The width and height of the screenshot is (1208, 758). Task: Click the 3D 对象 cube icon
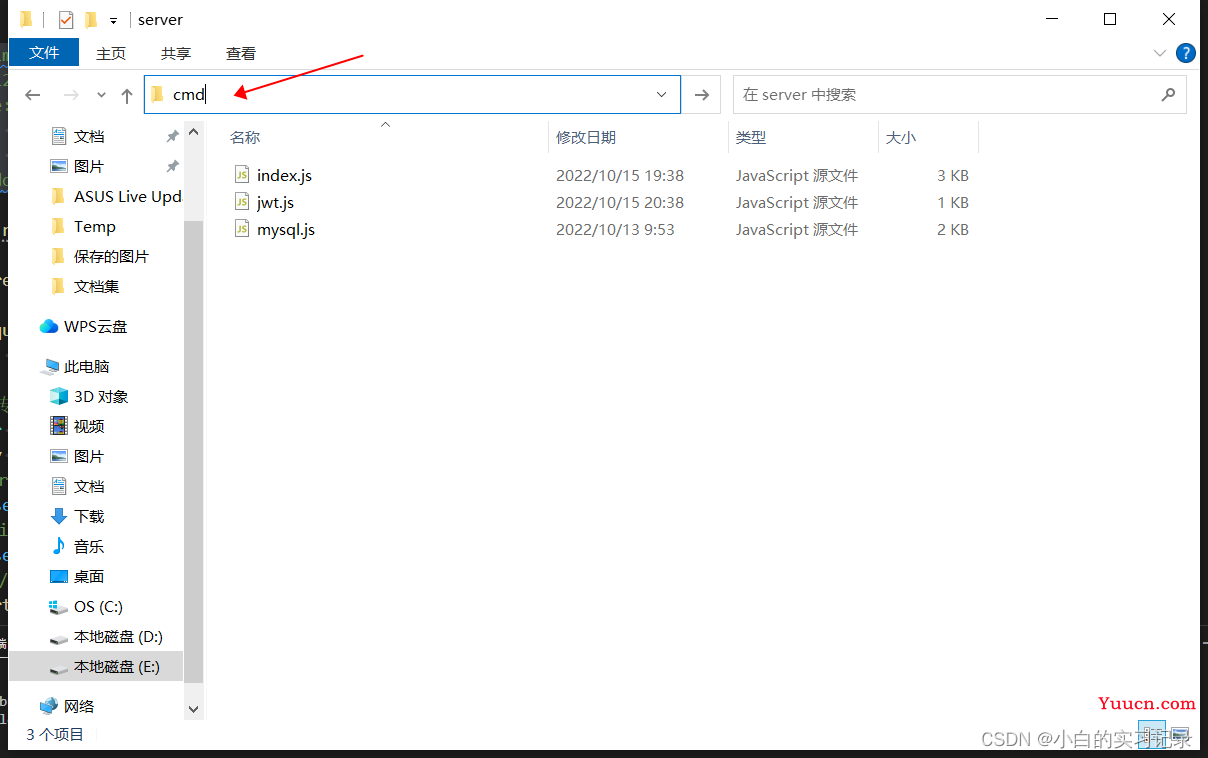[x=58, y=396]
